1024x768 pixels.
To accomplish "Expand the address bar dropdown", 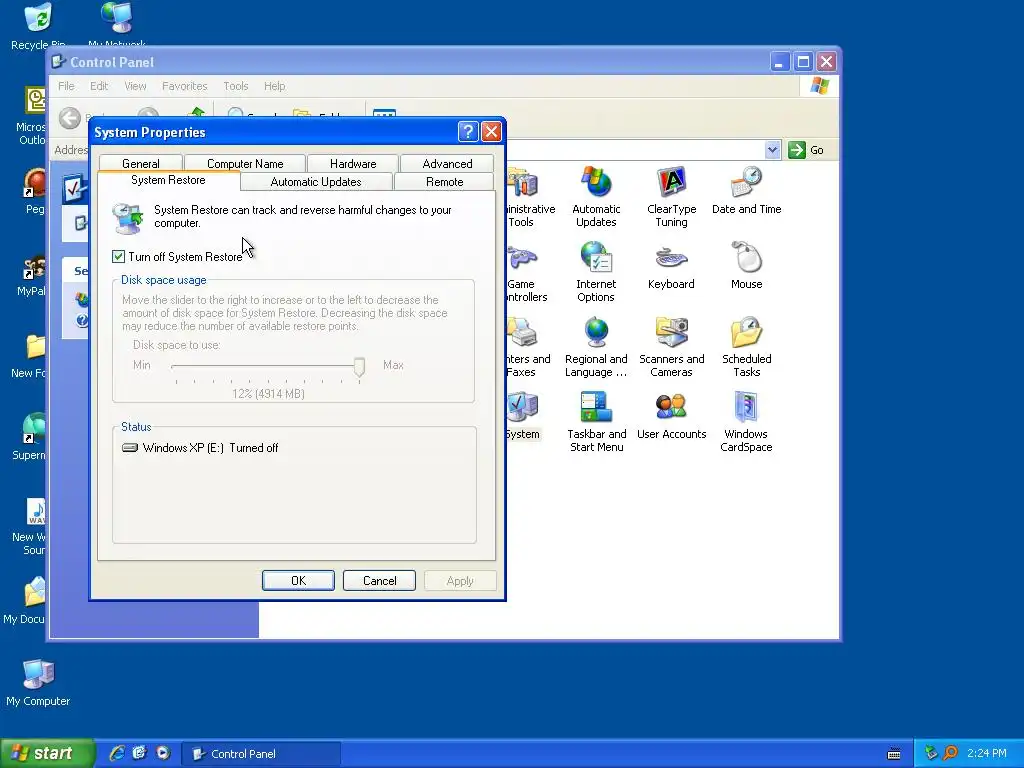I will tap(773, 150).
